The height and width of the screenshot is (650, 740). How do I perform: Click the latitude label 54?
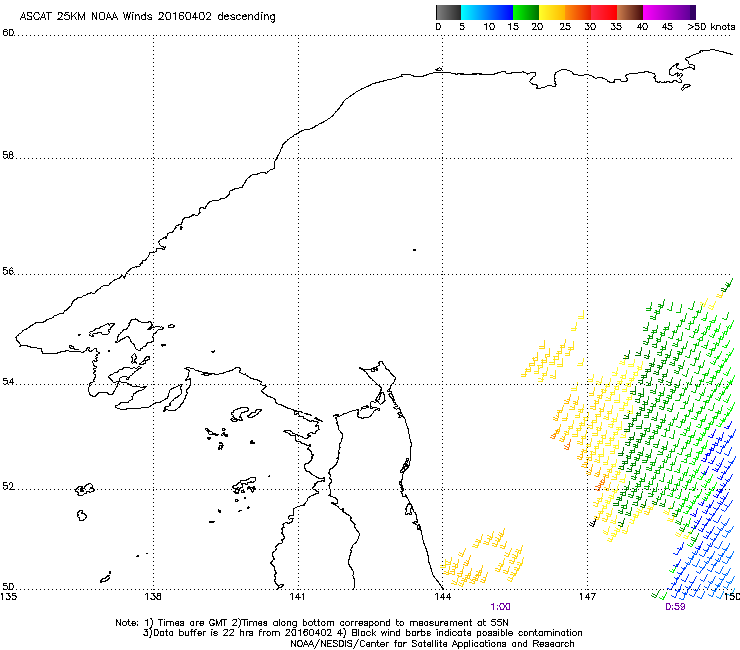point(8,381)
